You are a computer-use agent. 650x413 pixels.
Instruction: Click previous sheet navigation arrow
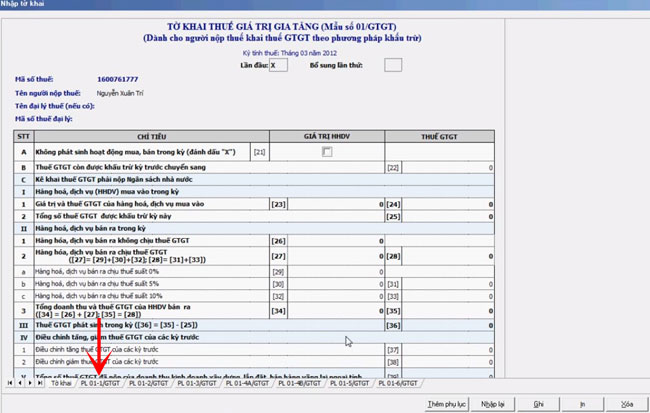click(19, 383)
